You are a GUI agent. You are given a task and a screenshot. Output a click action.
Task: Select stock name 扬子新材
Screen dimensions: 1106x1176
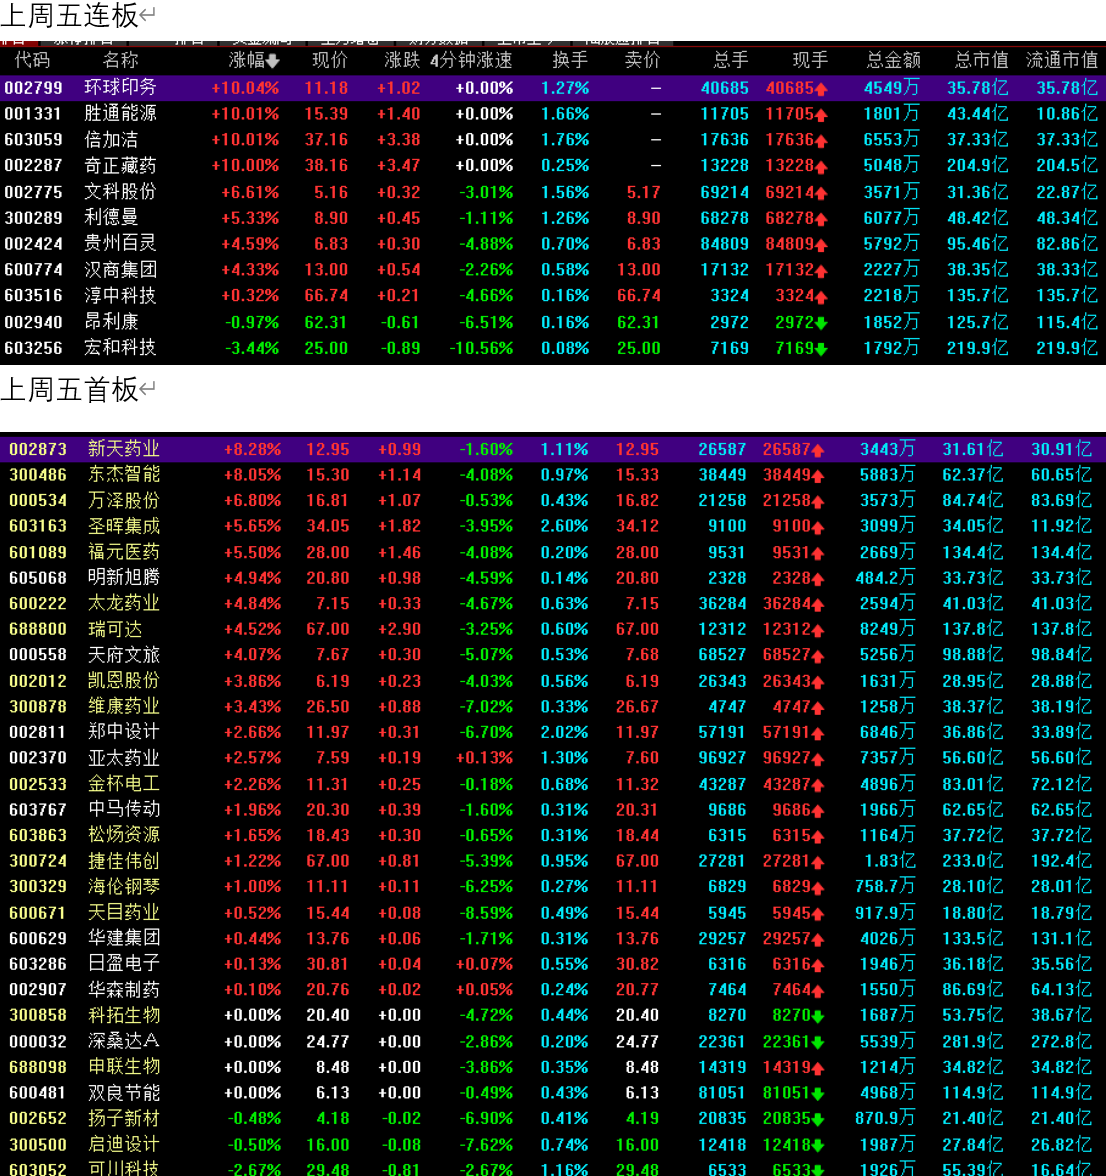point(124,1118)
